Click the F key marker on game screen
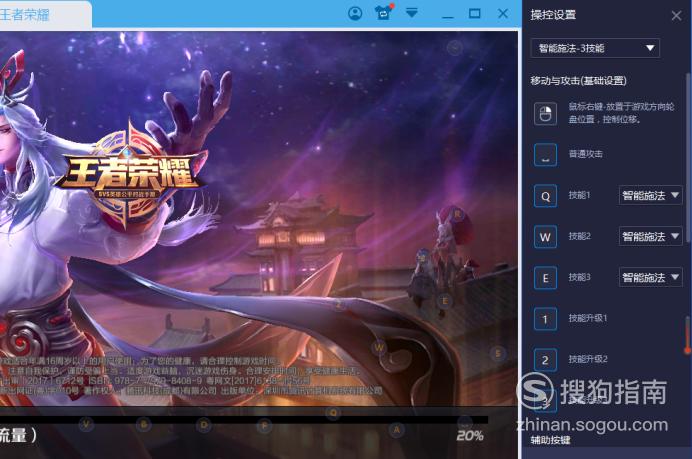The height and width of the screenshot is (459, 692). (x=264, y=425)
